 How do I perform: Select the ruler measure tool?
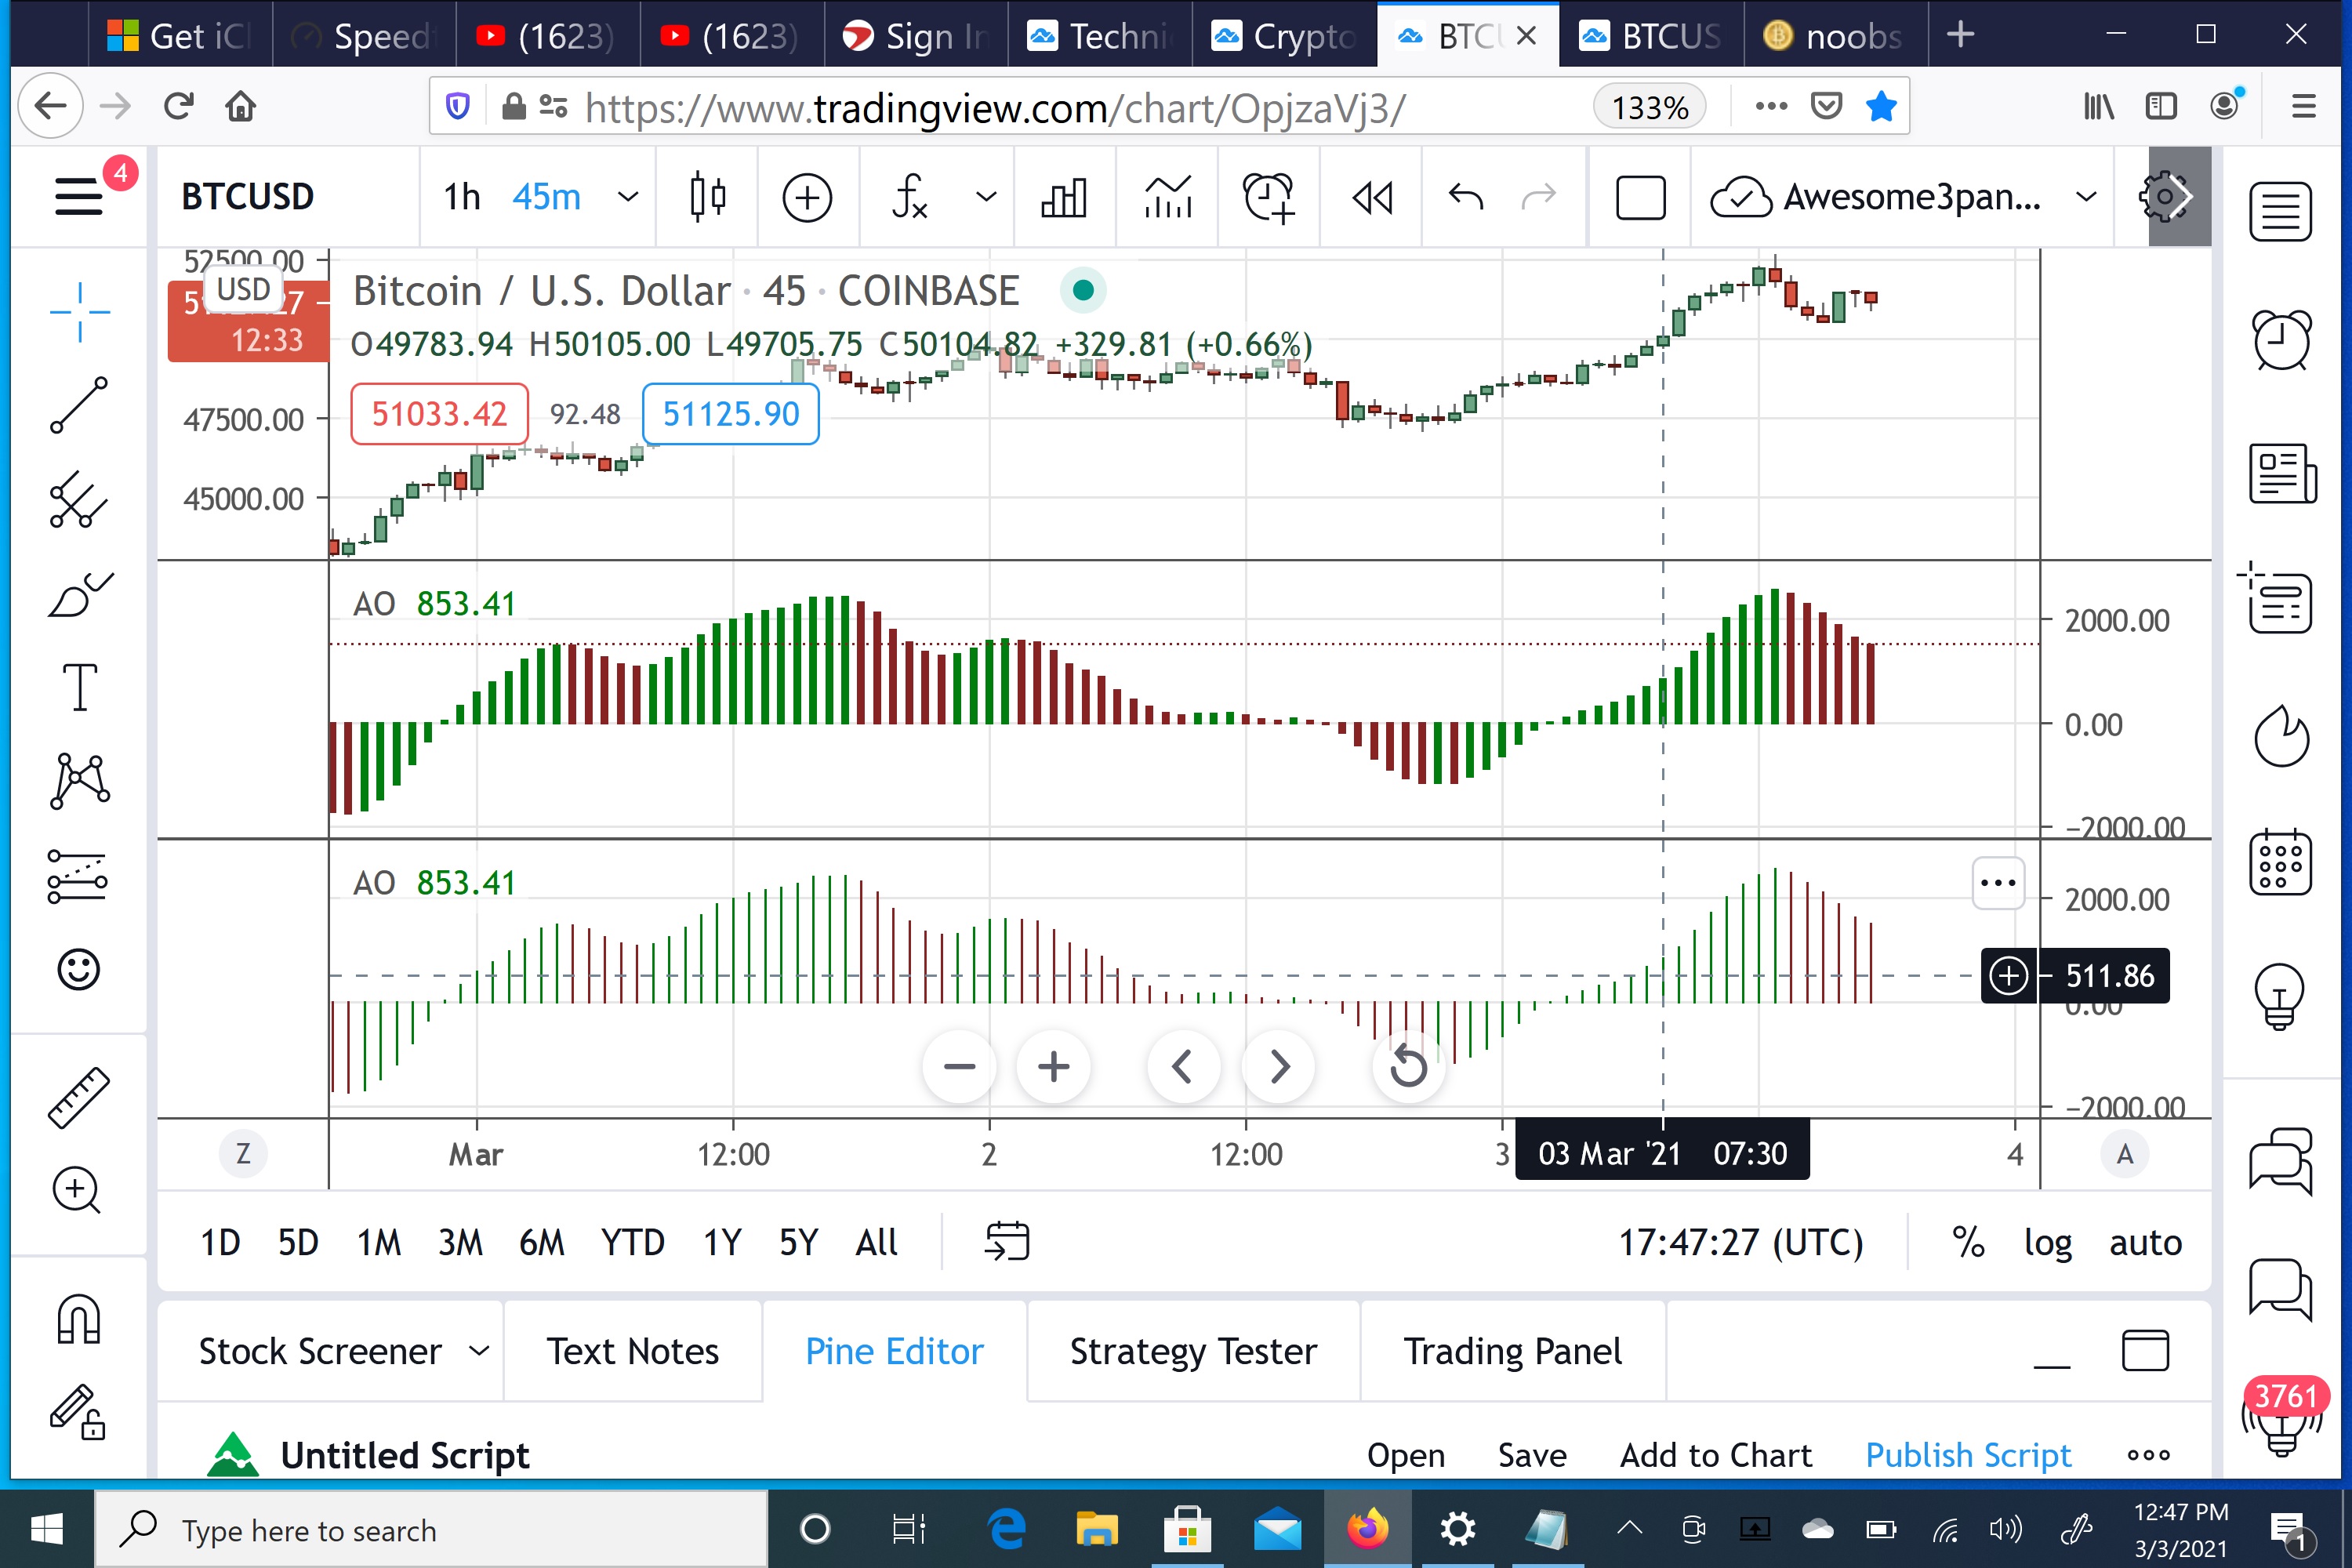pos(79,1098)
